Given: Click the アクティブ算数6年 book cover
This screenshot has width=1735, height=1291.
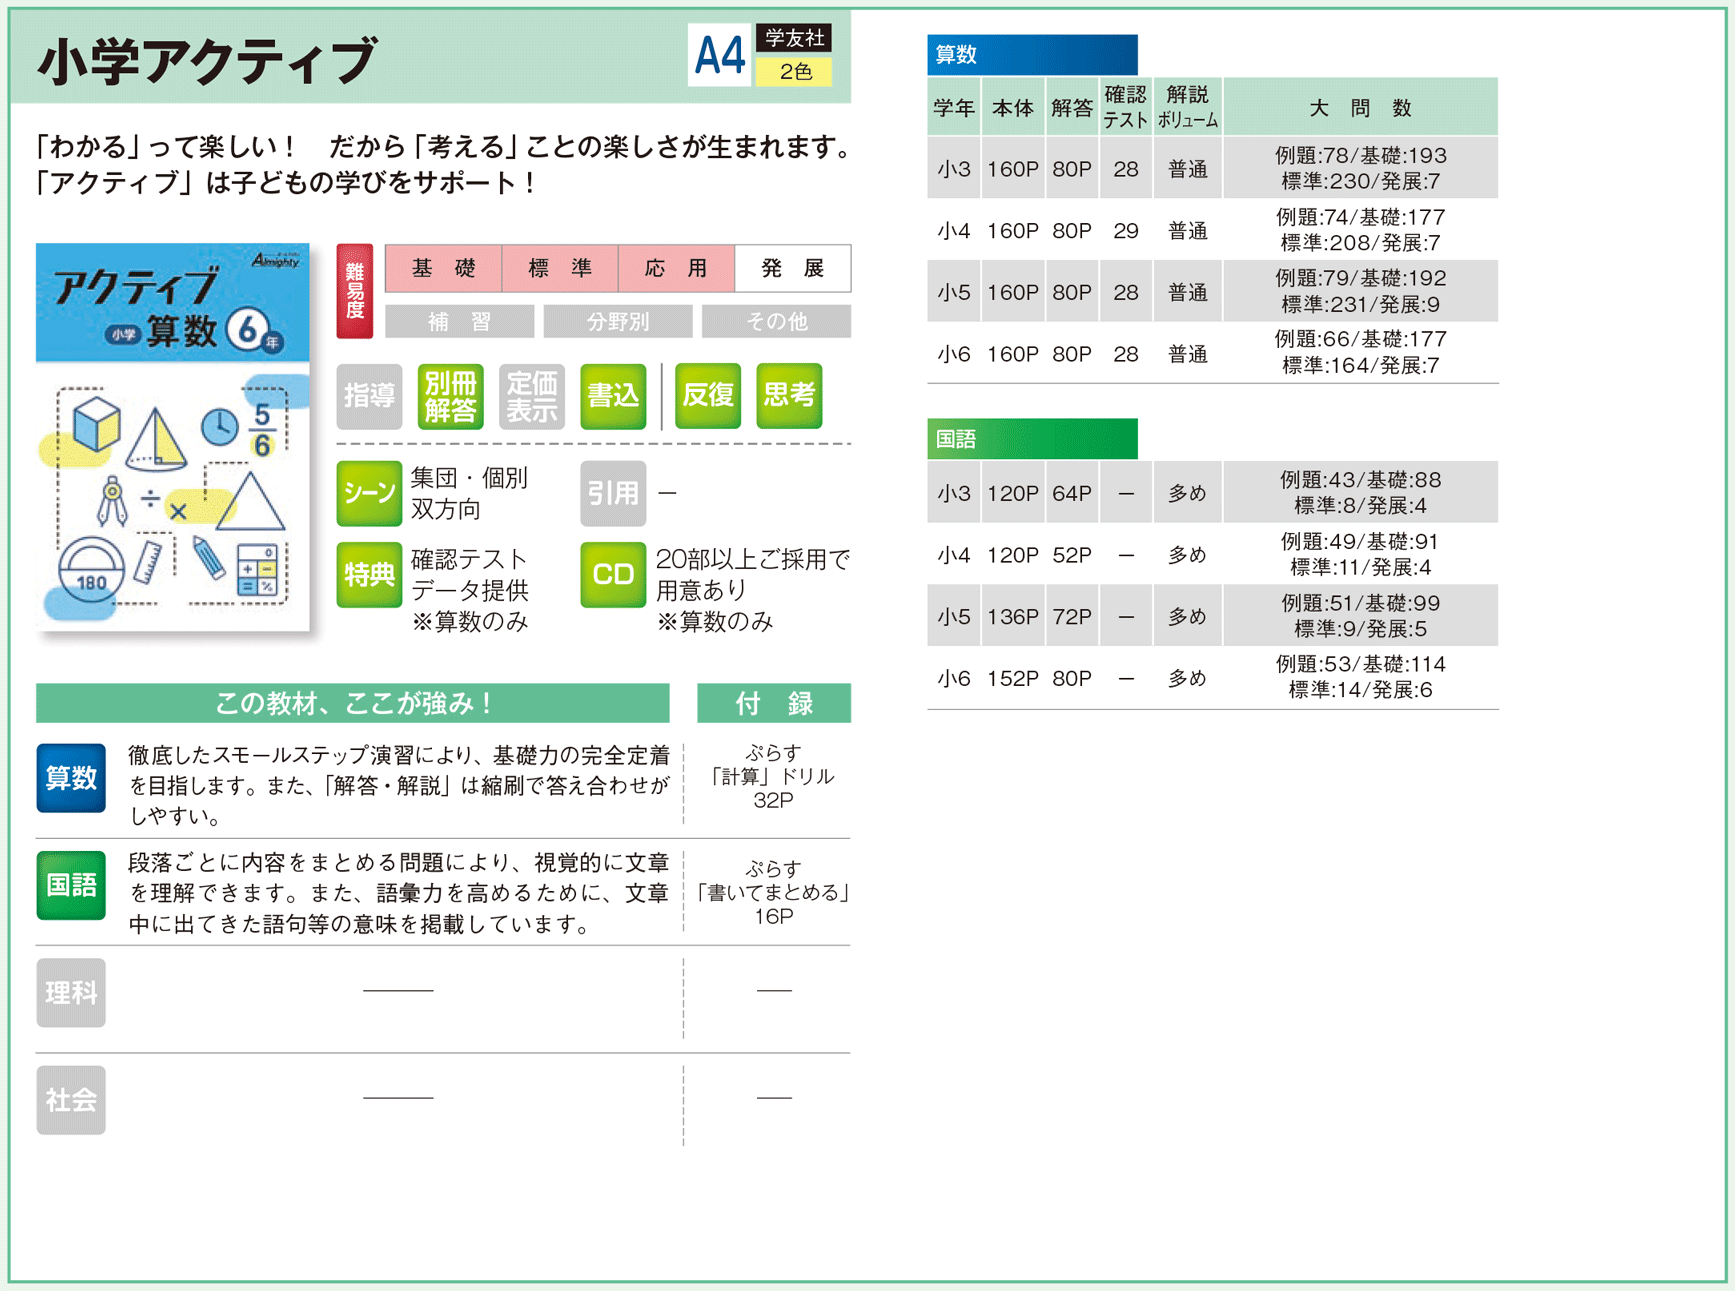Looking at the screenshot, I should 173,436.
